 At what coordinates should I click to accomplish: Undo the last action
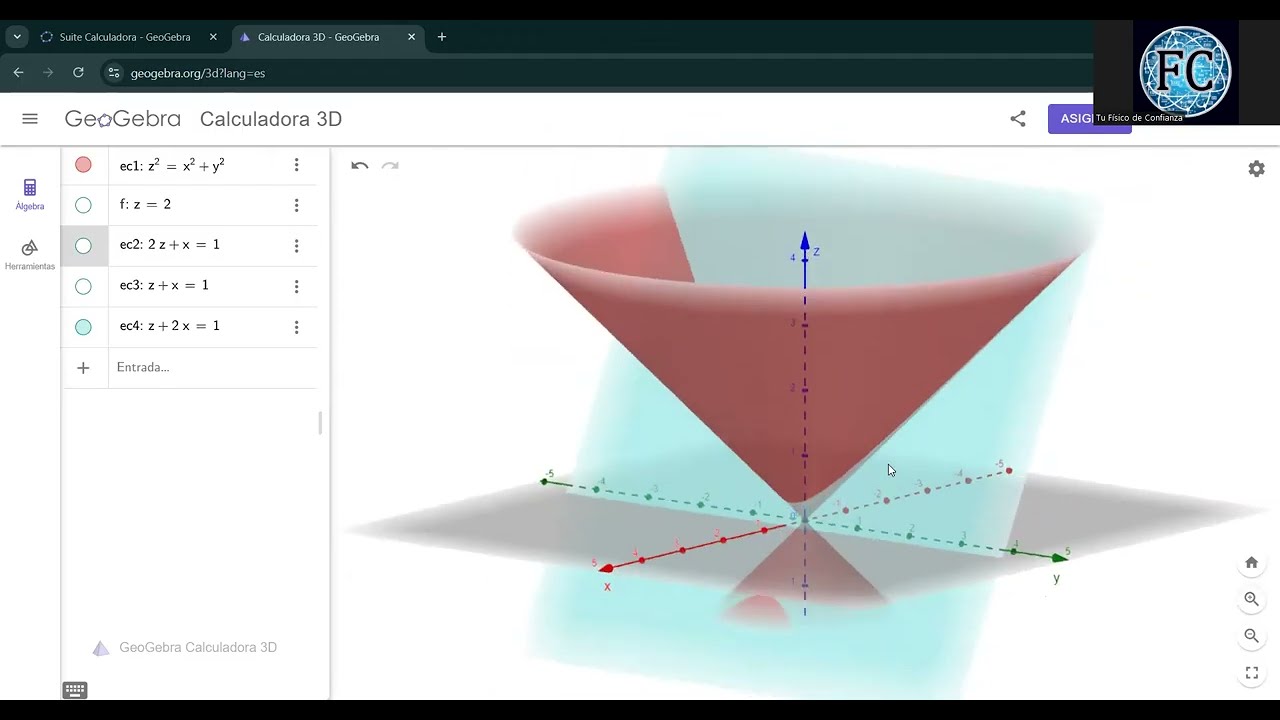click(360, 166)
